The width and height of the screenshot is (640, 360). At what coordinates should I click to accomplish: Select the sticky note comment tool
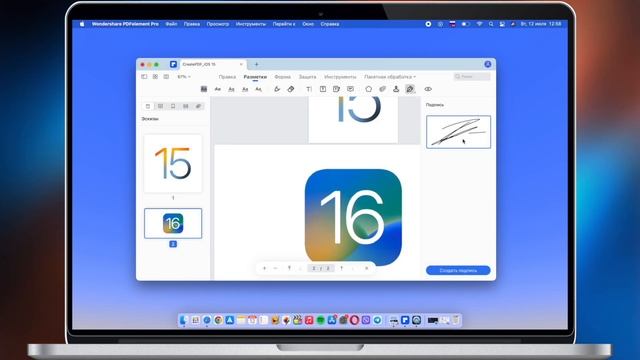pyautogui.click(x=350, y=89)
